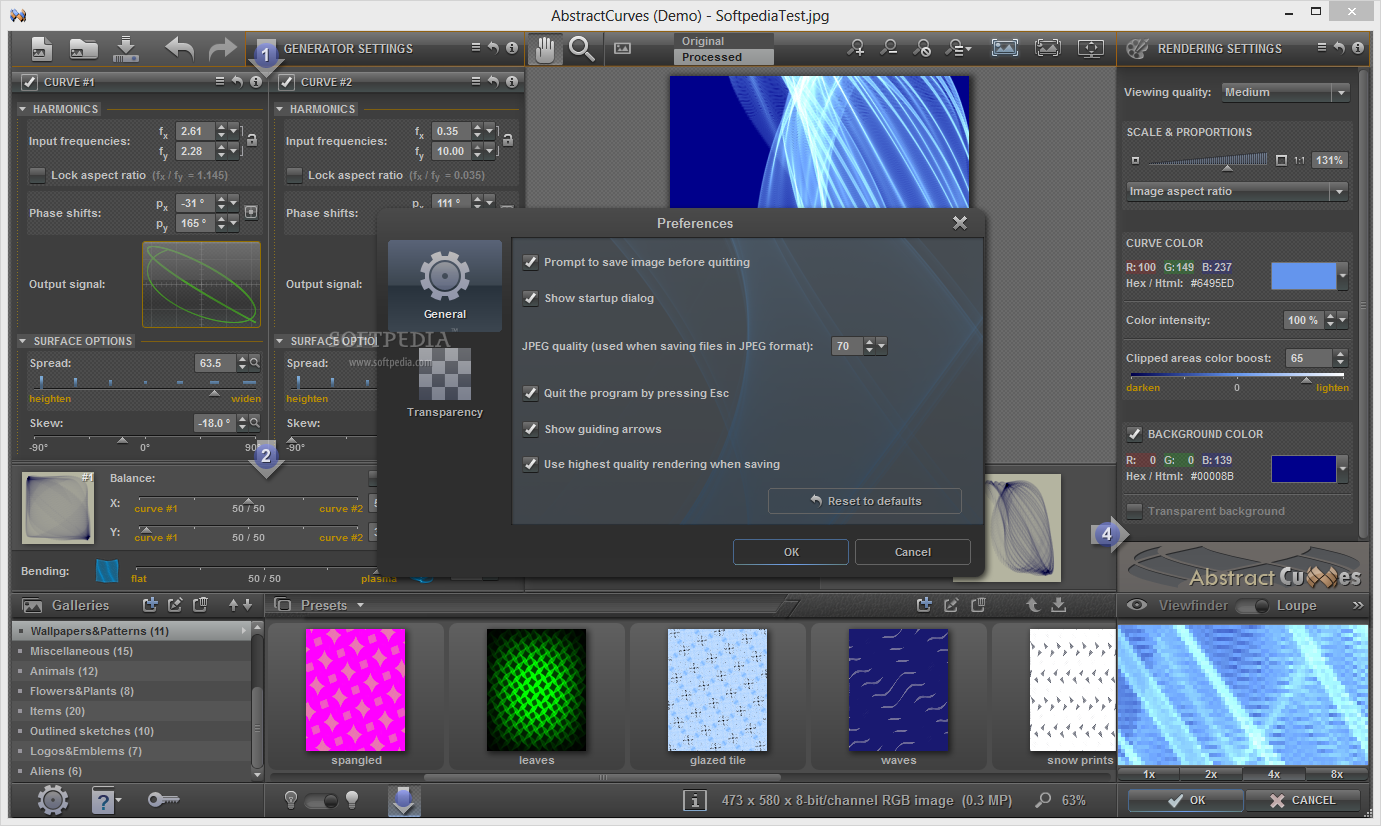This screenshot has width=1381, height=826.
Task: Disable Show guiding arrows checkbox
Action: (x=531, y=429)
